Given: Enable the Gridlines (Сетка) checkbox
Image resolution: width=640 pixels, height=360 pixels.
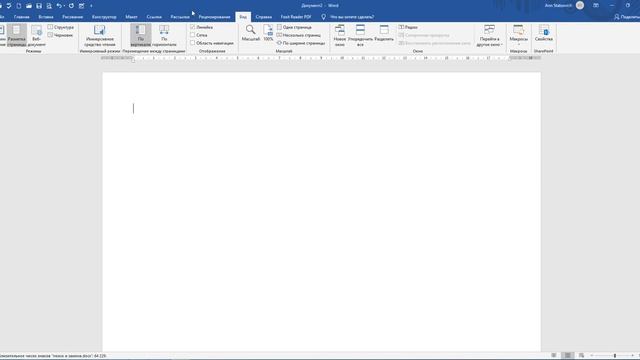Looking at the screenshot, I should [193, 35].
